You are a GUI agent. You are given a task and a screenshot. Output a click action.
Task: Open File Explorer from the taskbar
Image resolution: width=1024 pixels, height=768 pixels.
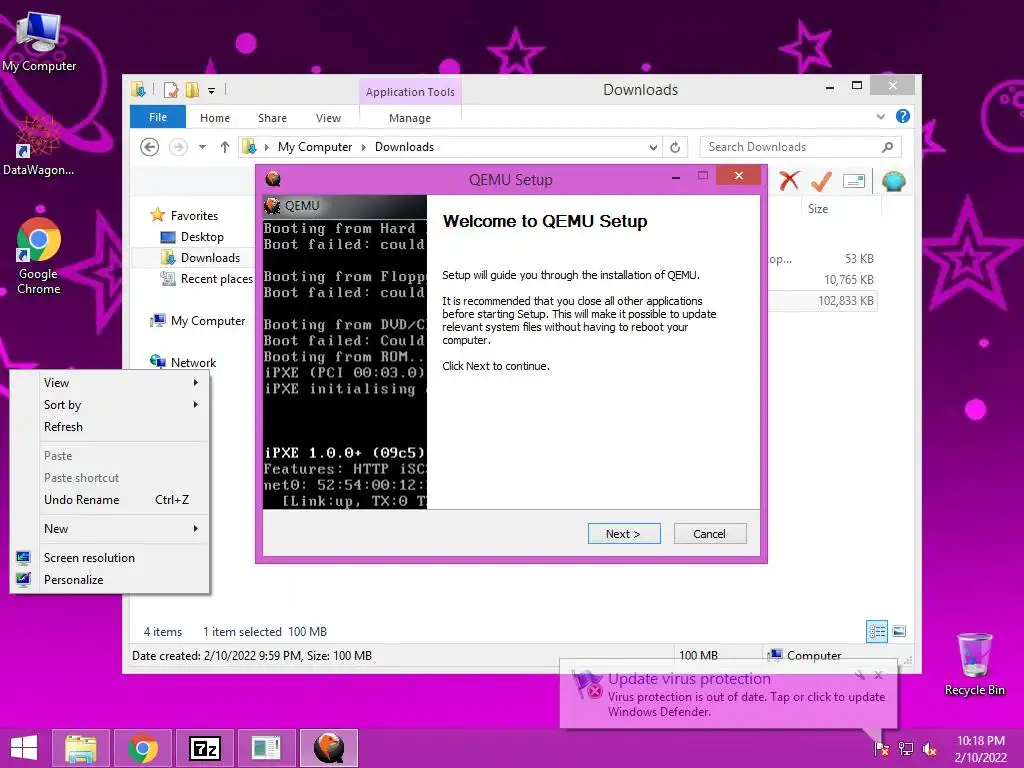(80, 748)
